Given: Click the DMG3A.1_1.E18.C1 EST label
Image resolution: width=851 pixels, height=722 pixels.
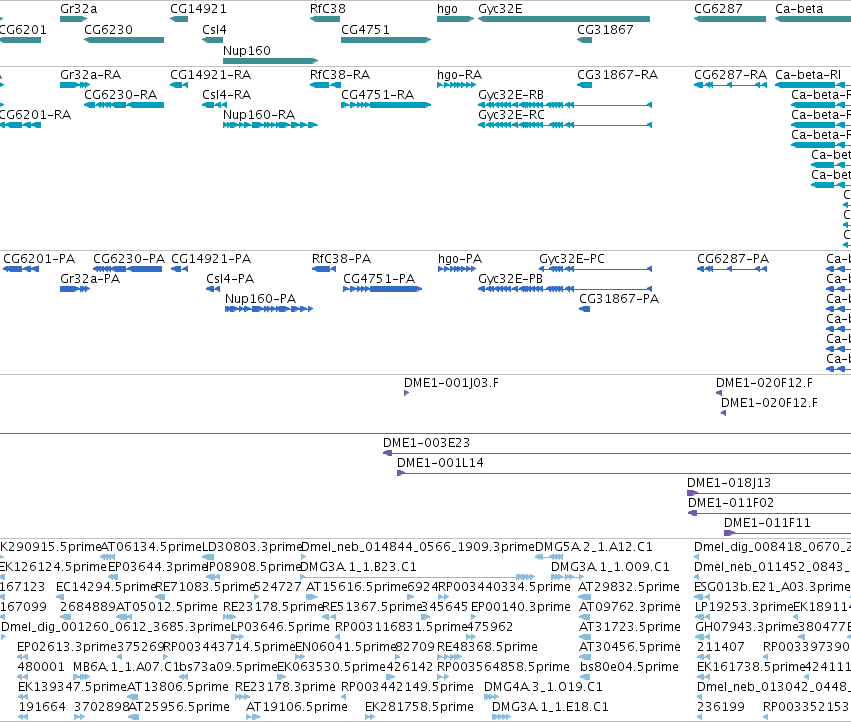Looking at the screenshot, I should tap(550, 707).
